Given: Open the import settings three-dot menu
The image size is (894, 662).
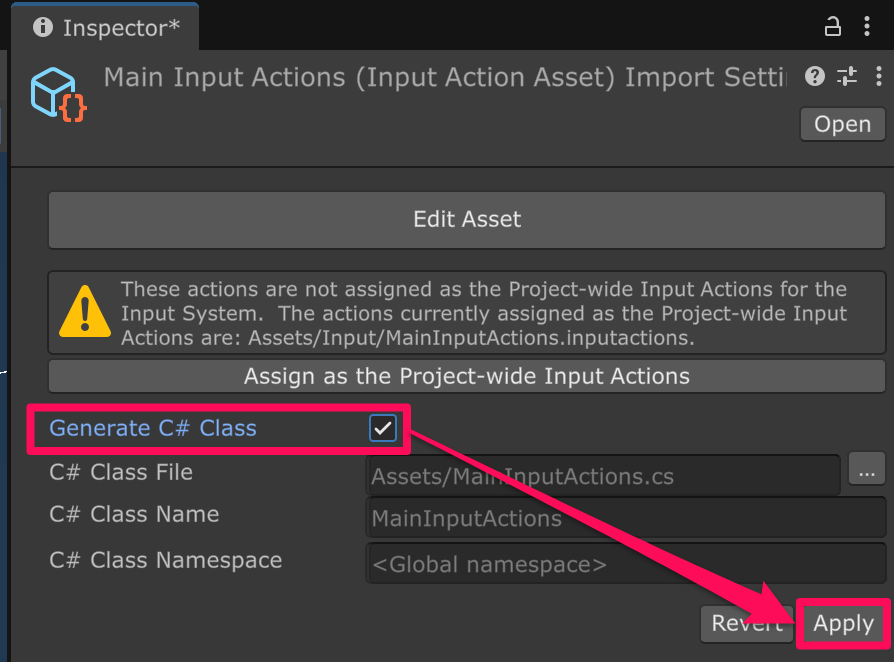Looking at the screenshot, I should [877, 77].
